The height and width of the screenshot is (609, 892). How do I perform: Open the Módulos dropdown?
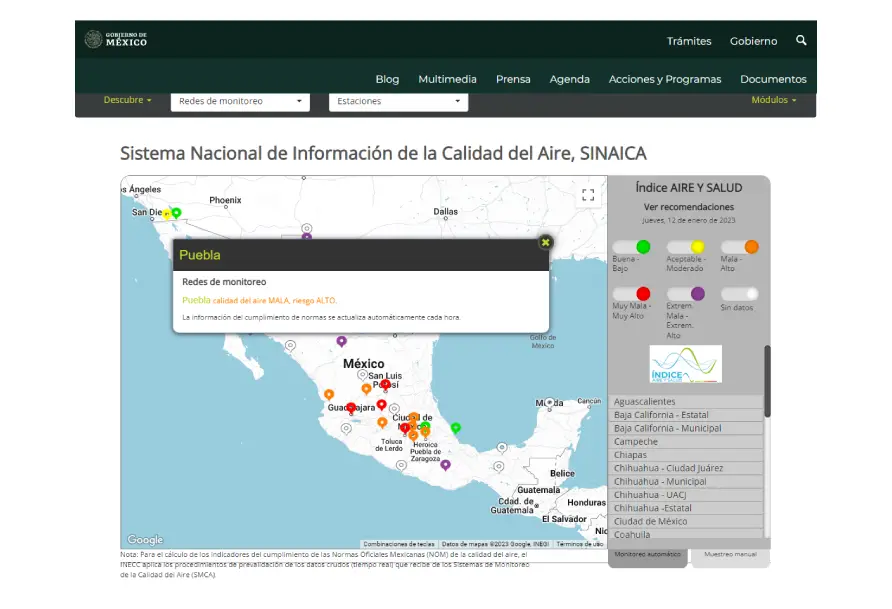tap(774, 100)
